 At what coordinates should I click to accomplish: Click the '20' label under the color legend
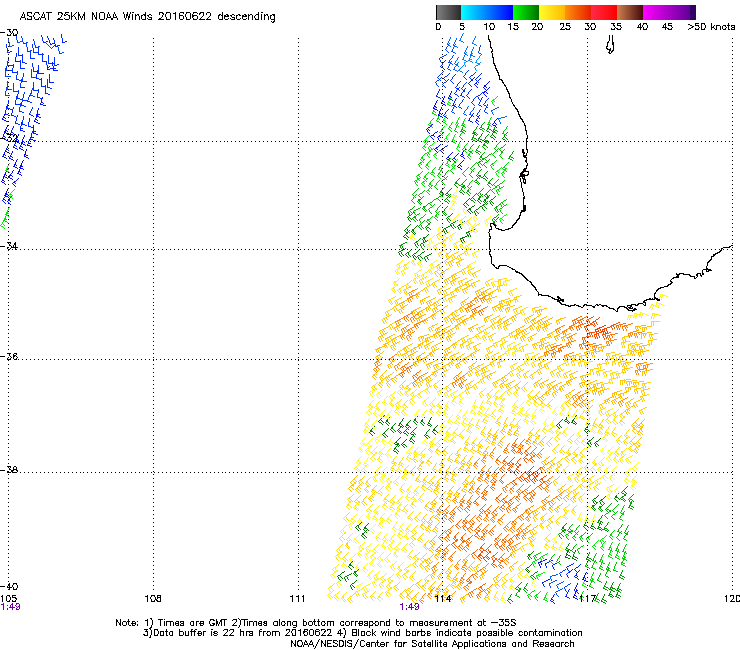click(x=537, y=27)
